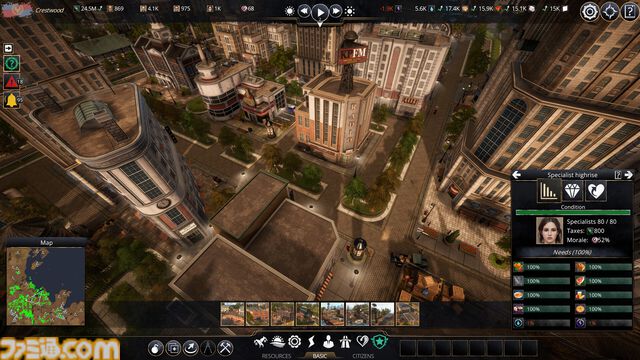Image resolution: width=640 pixels, height=360 pixels.
Task: Select the bomb demolish tool
Action: click(x=156, y=348)
